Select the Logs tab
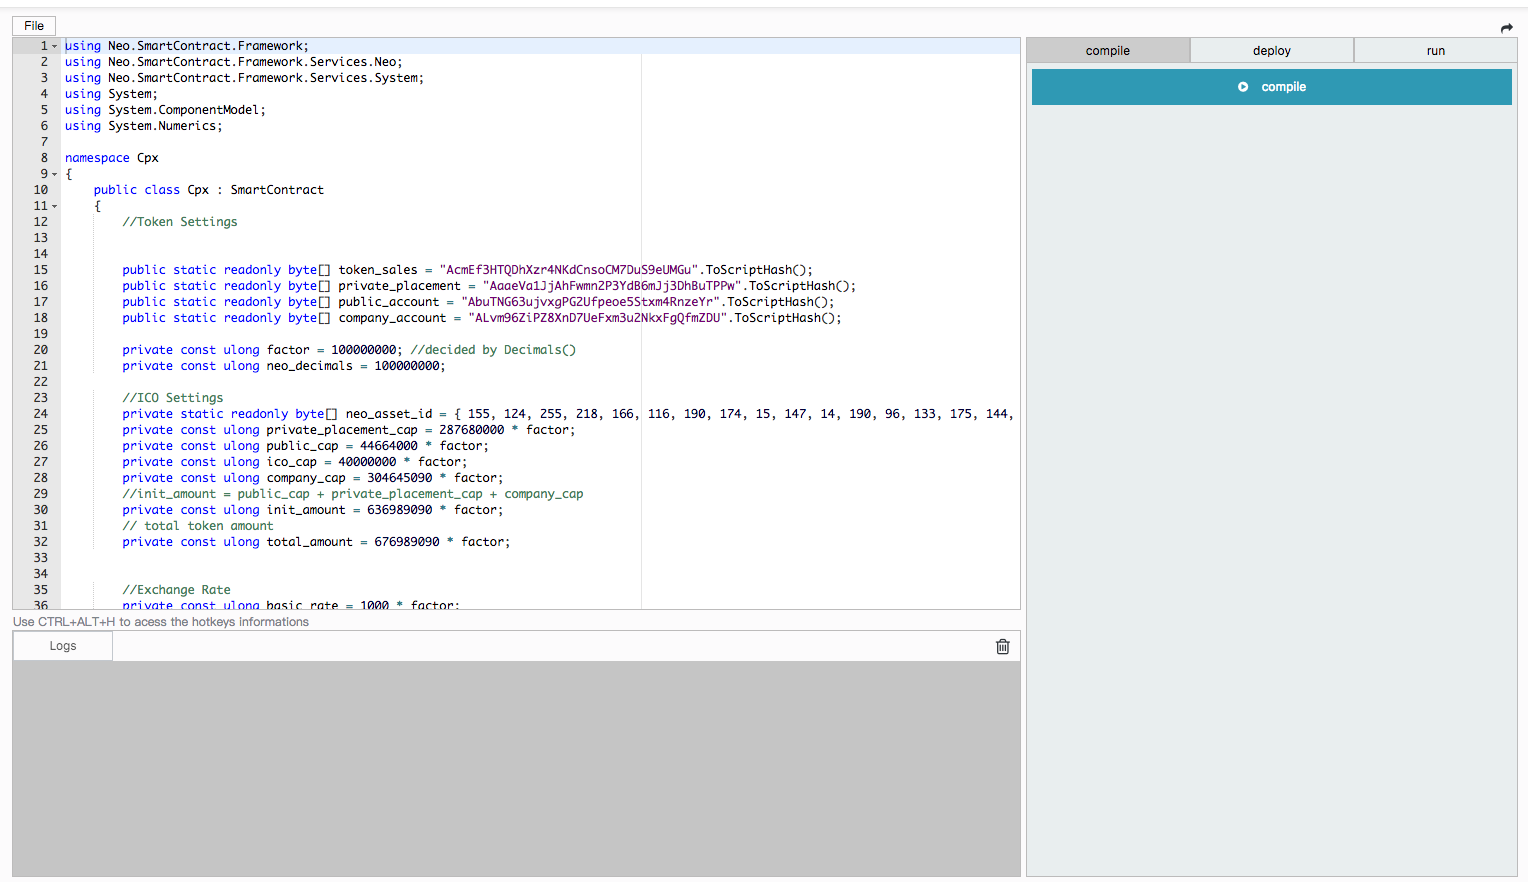This screenshot has height=882, width=1528. click(x=63, y=646)
